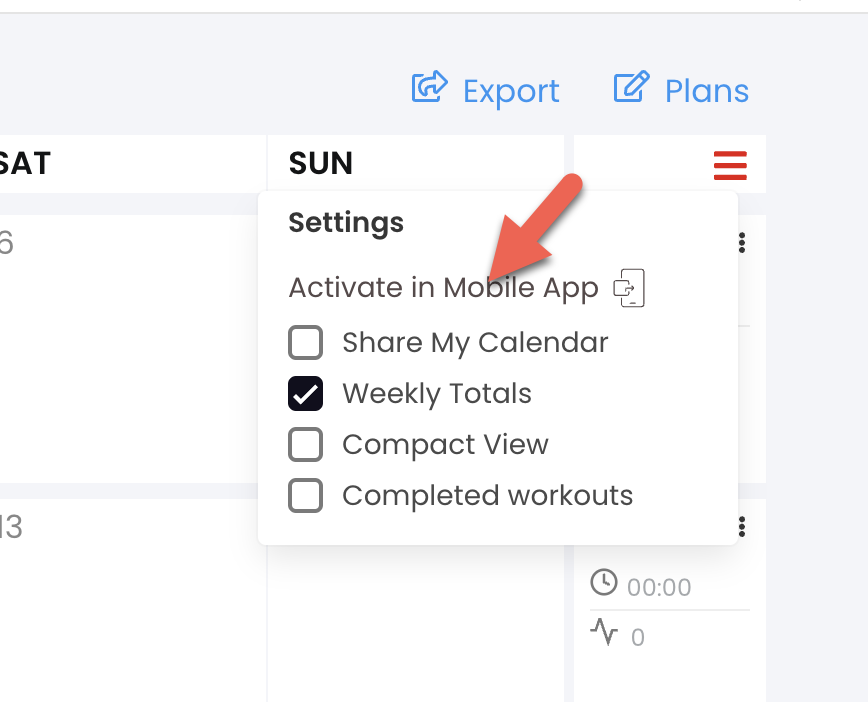Select Activate in Mobile App
868x702 pixels.
[x=443, y=288]
